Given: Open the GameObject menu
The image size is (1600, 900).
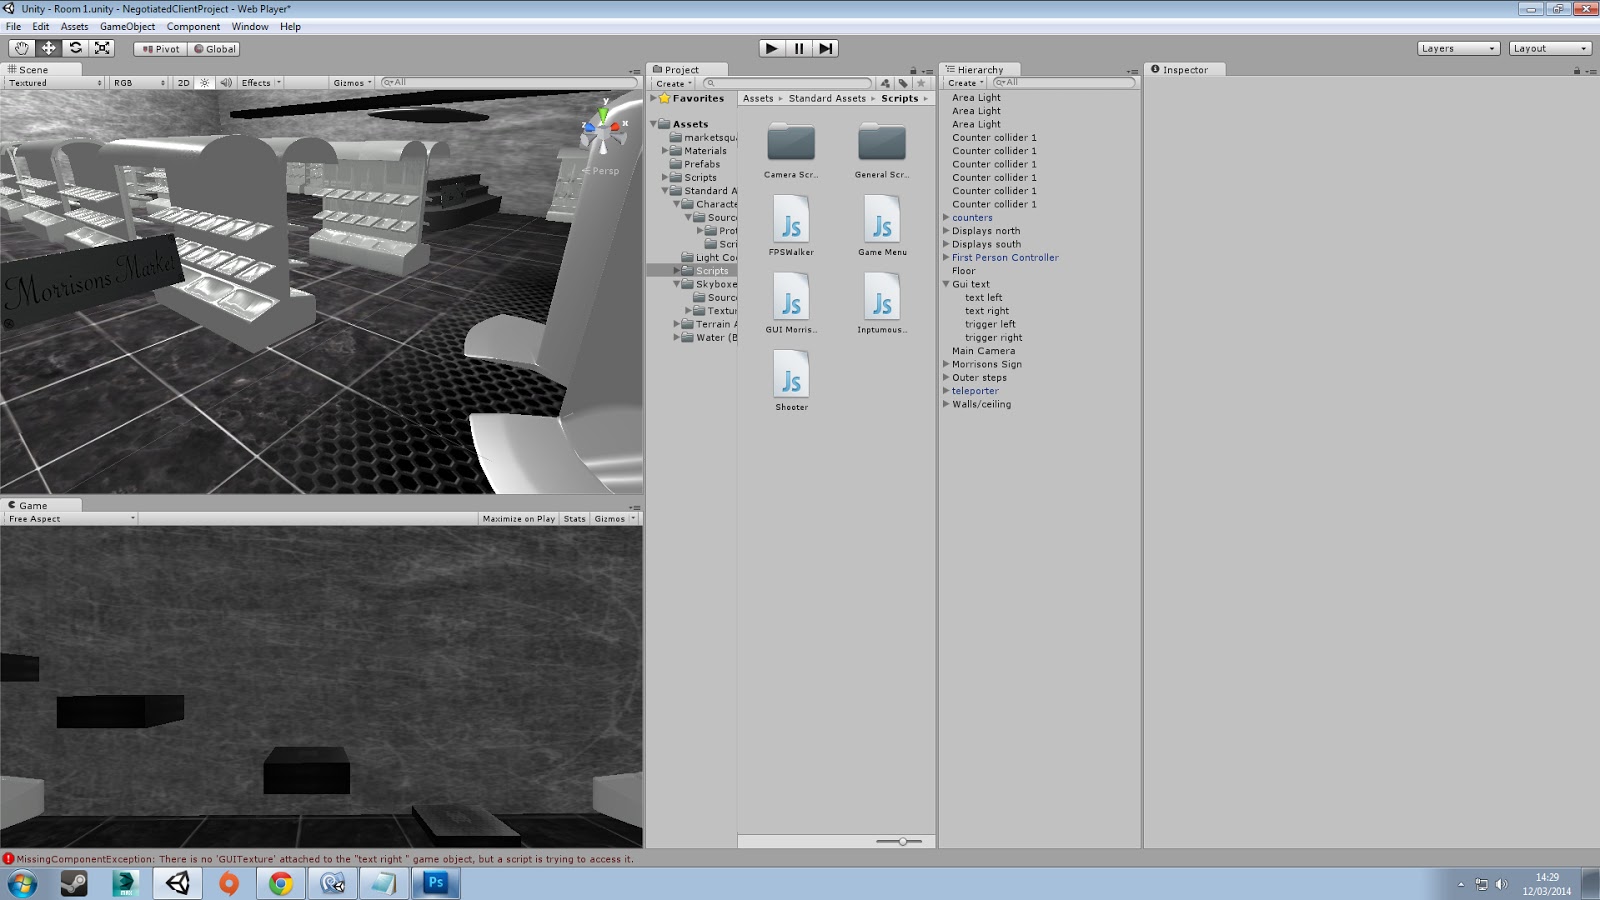Looking at the screenshot, I should click(127, 27).
